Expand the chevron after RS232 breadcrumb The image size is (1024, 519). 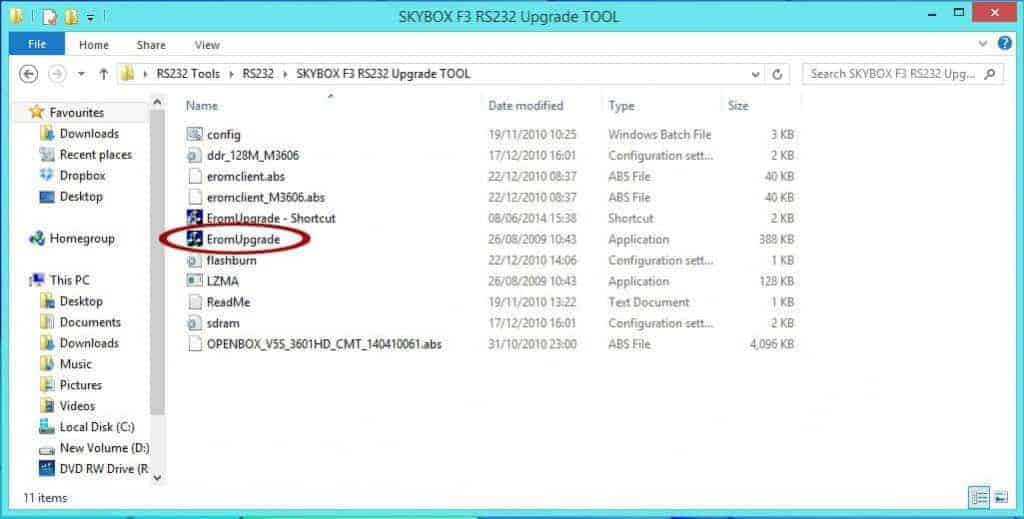(x=285, y=74)
